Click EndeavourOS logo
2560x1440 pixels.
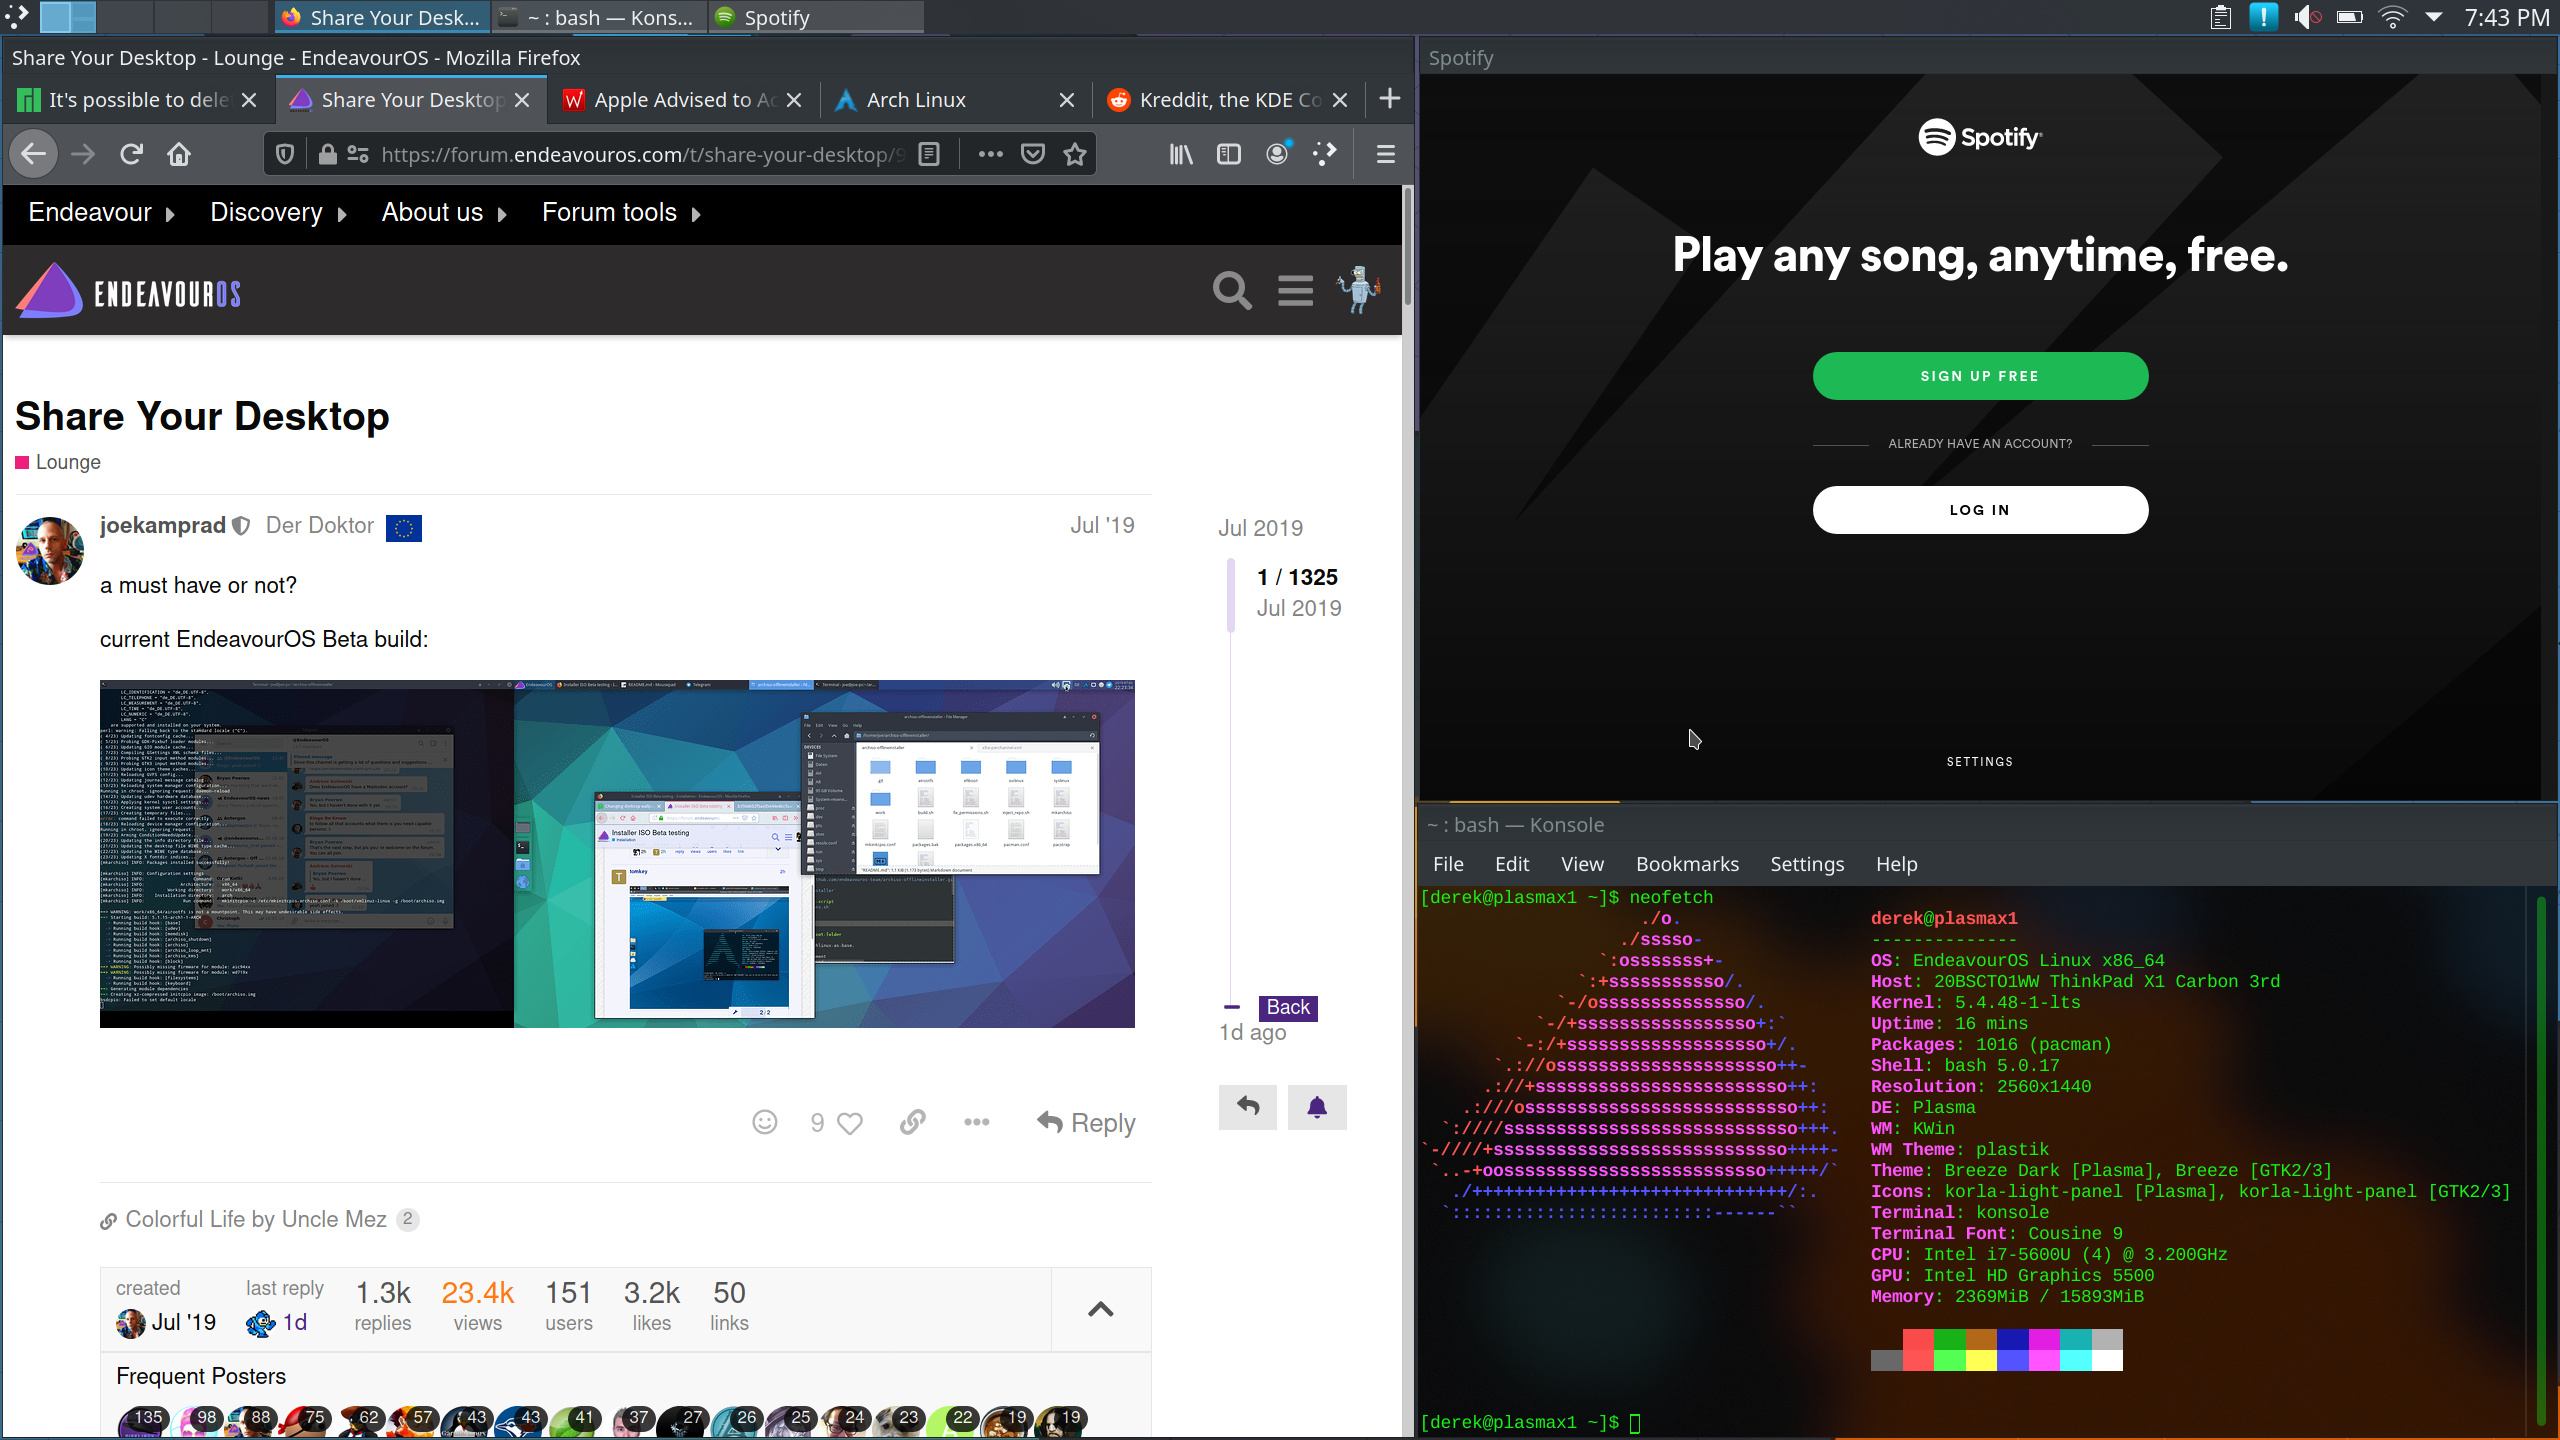coord(129,291)
